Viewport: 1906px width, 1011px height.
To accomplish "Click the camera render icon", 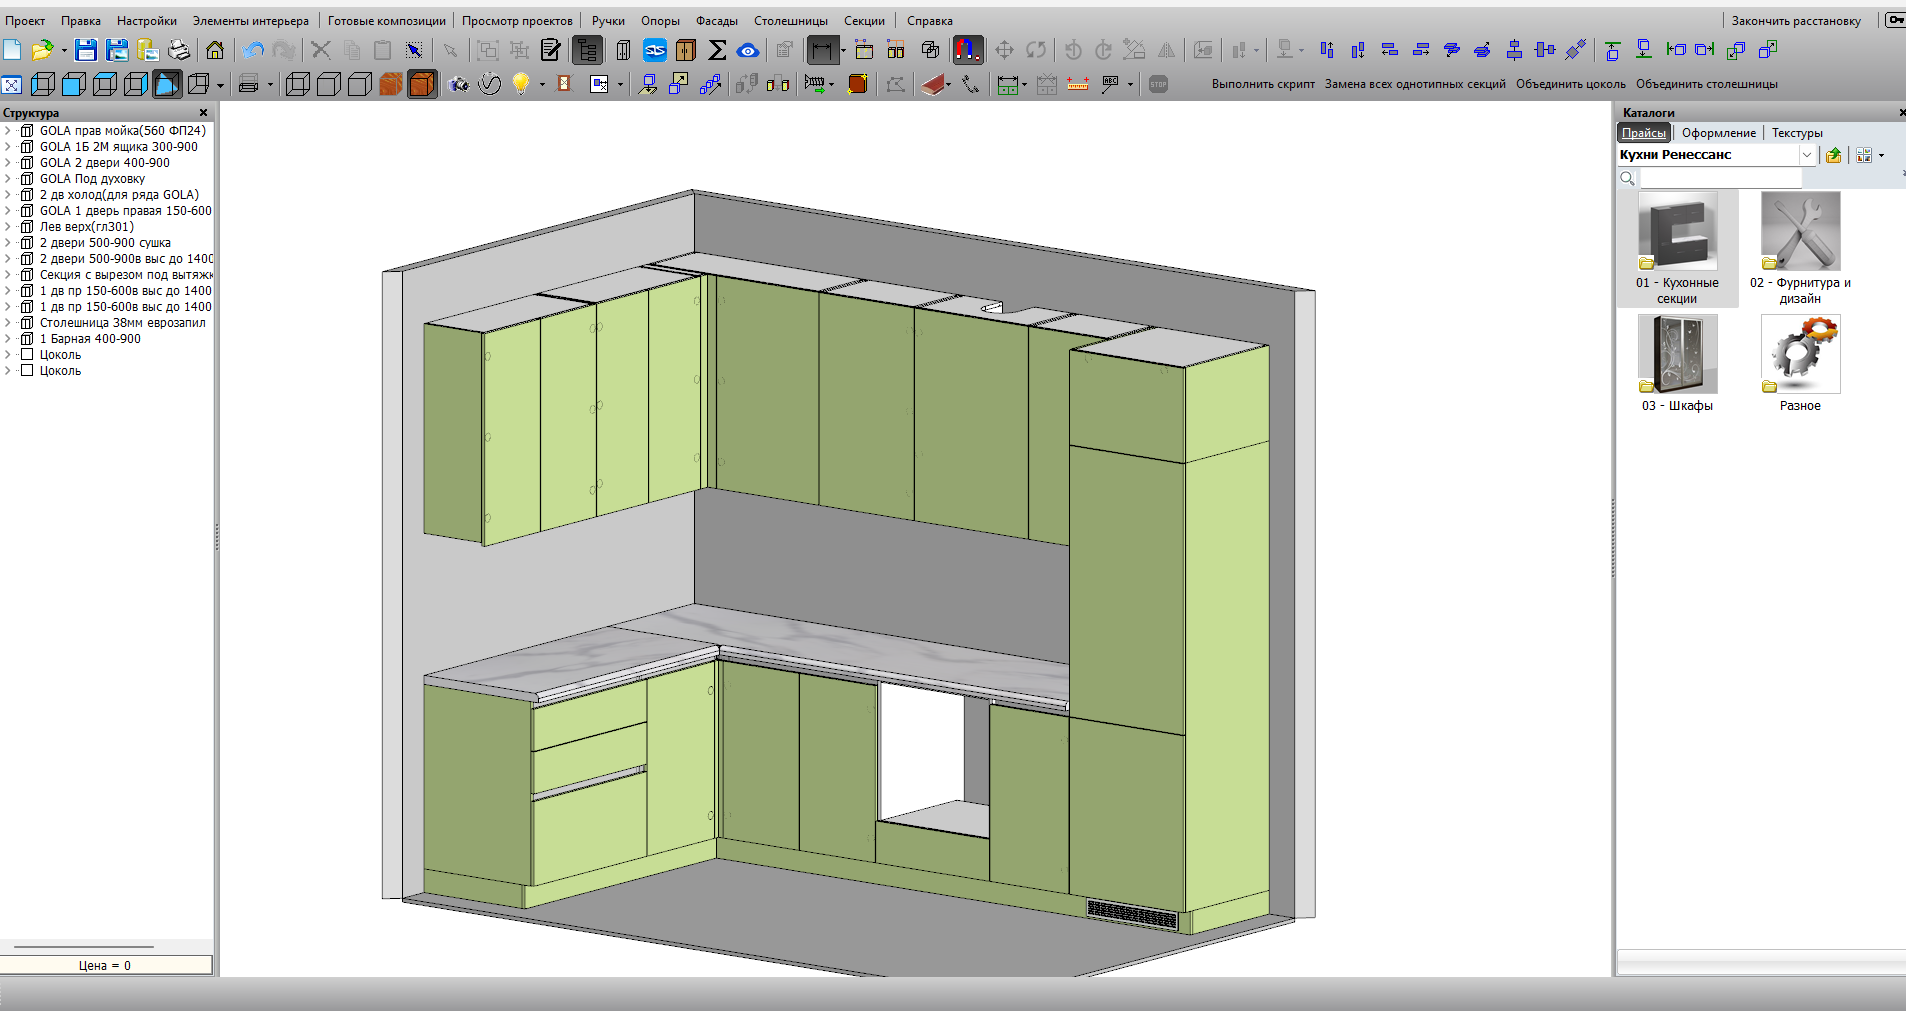I will point(459,85).
